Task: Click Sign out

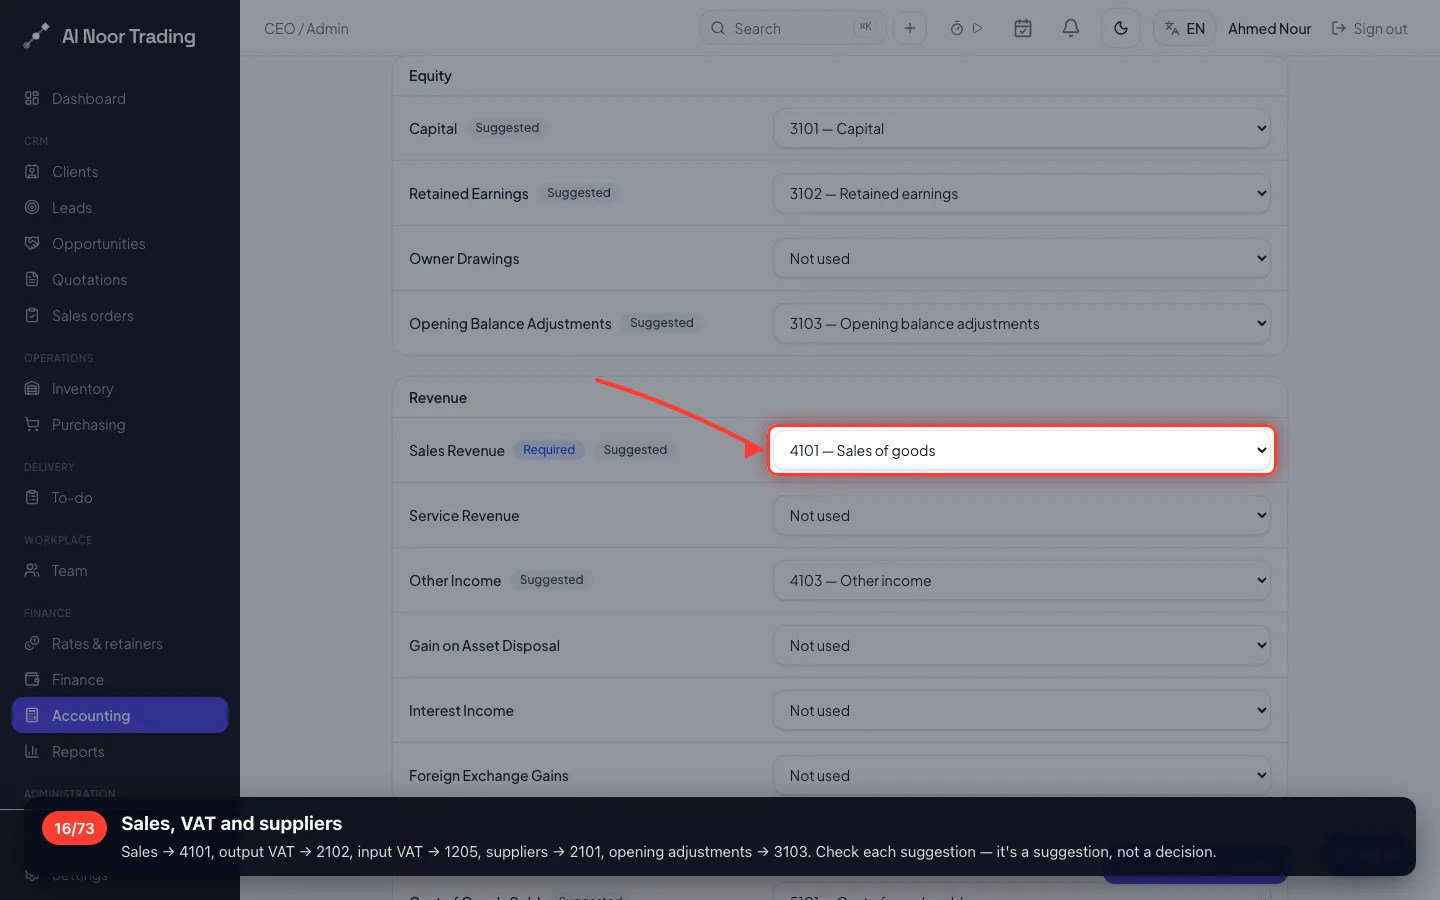Action: coord(1369,29)
